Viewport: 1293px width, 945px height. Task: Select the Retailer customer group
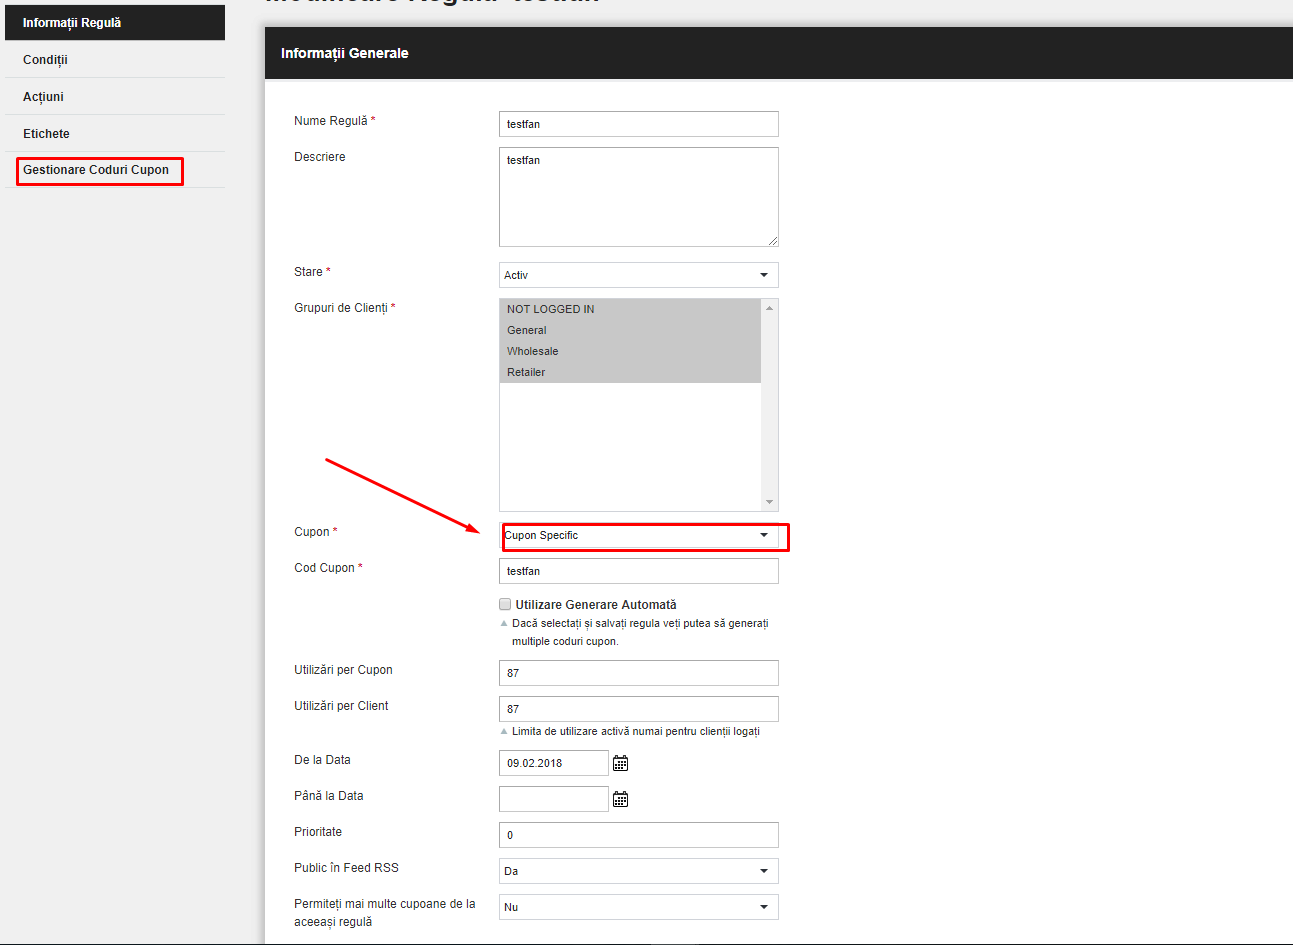tap(630, 372)
